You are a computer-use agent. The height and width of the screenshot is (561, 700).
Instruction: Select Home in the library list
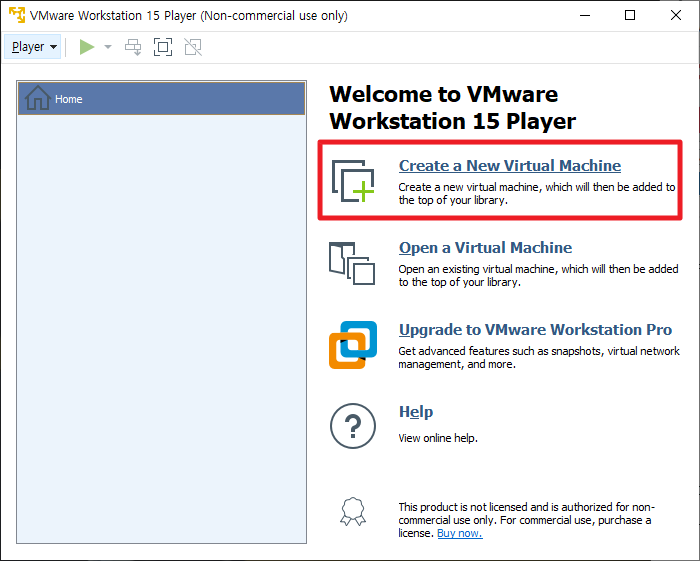162,99
